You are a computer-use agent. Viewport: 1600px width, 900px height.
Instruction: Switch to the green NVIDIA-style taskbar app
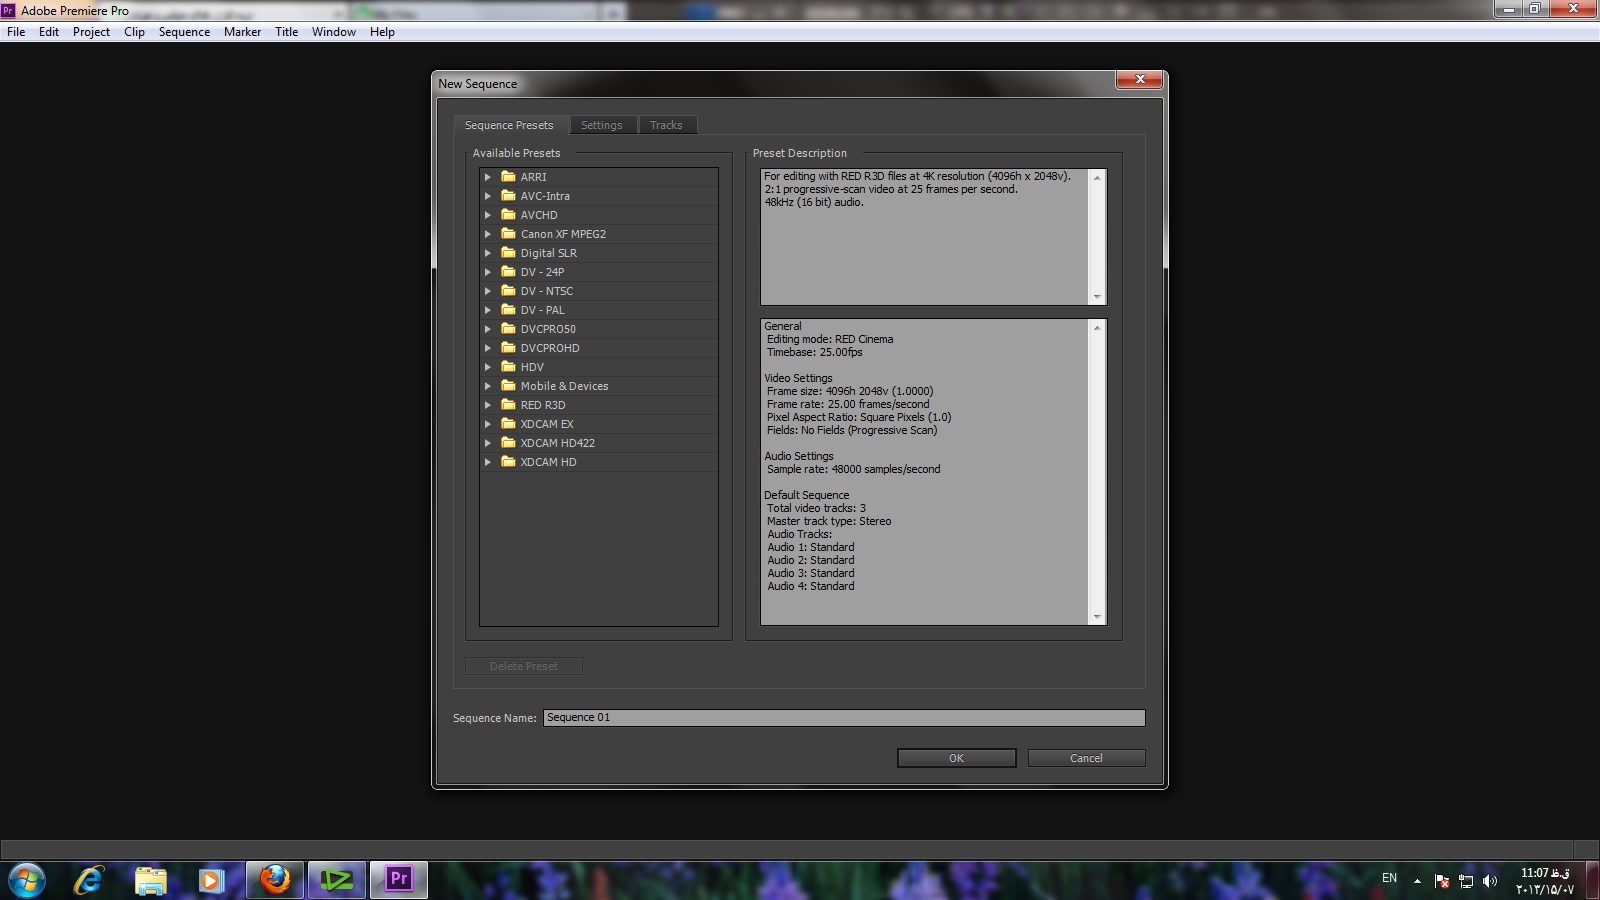tap(337, 880)
